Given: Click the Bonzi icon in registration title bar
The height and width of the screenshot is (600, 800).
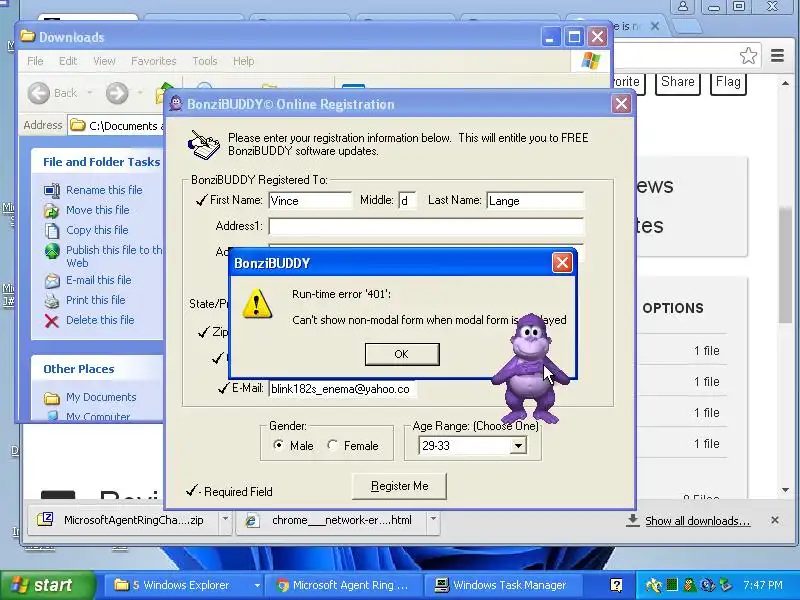Looking at the screenshot, I should 176,104.
